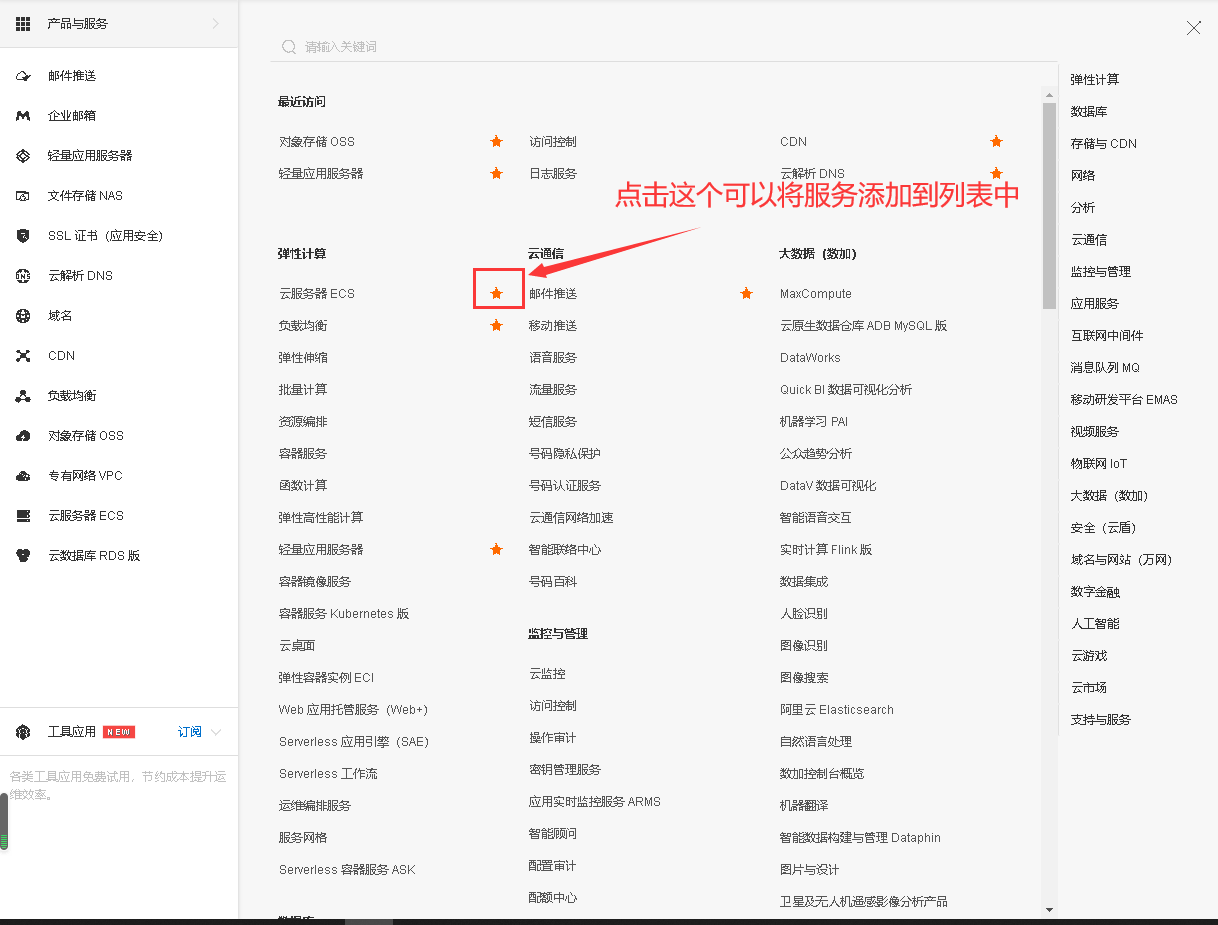Open the DataWorks link
Viewport: 1218px width, 925px height.
pyautogui.click(x=810, y=358)
